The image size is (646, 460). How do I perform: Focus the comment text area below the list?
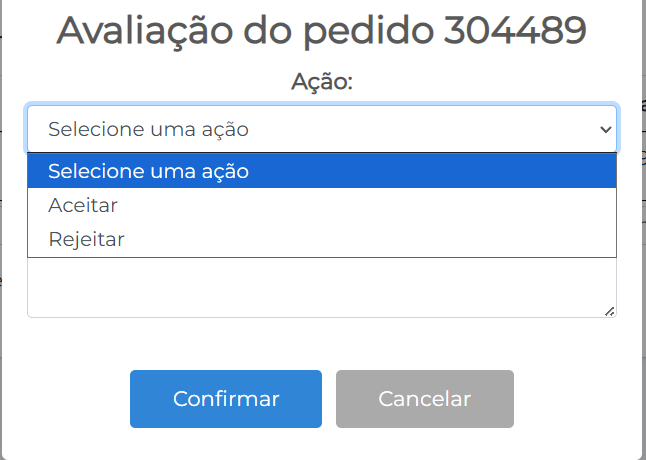320,288
